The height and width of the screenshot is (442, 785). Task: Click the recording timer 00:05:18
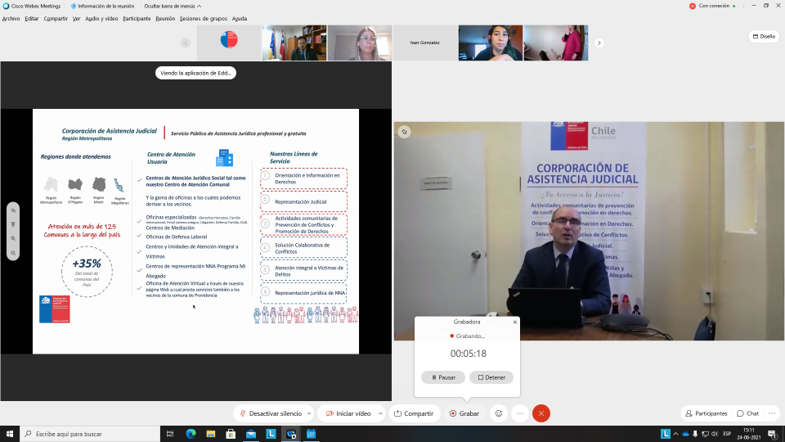coord(468,353)
